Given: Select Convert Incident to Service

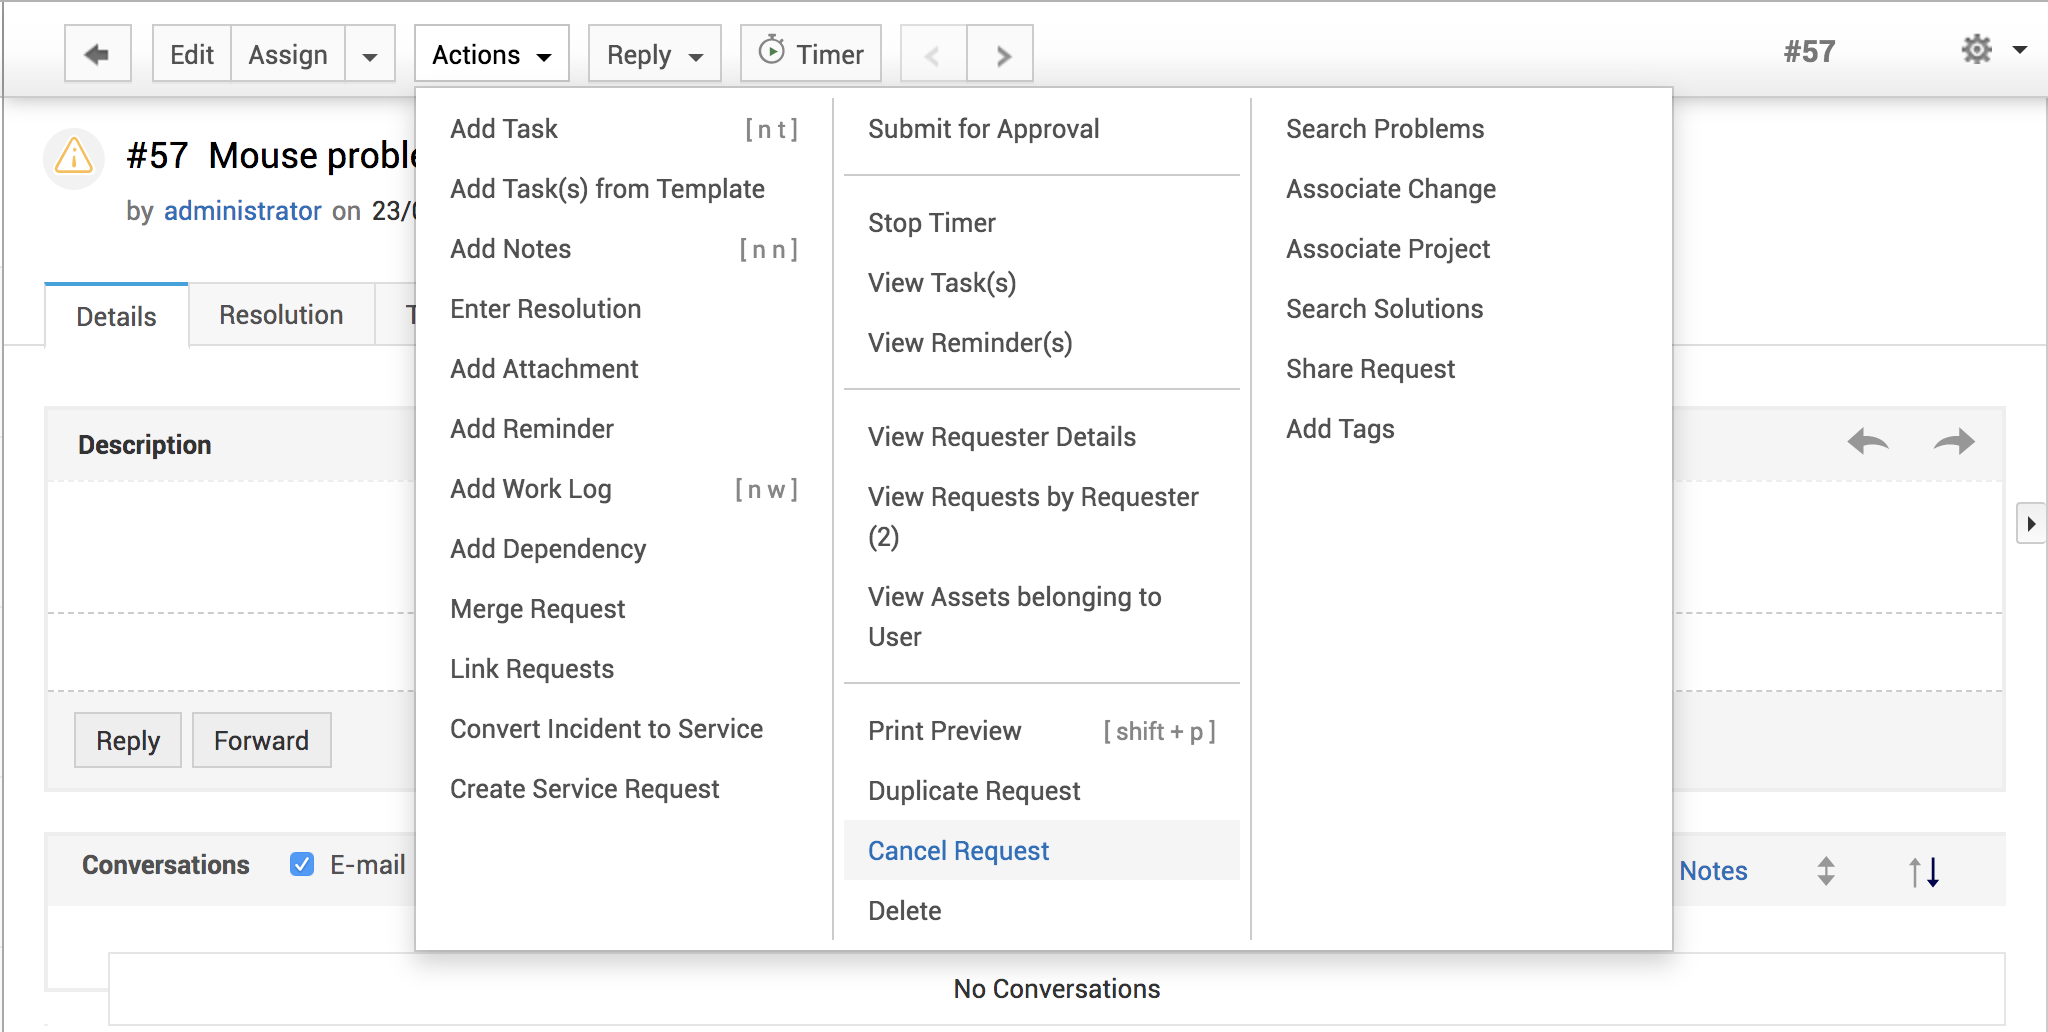Looking at the screenshot, I should (625, 729).
